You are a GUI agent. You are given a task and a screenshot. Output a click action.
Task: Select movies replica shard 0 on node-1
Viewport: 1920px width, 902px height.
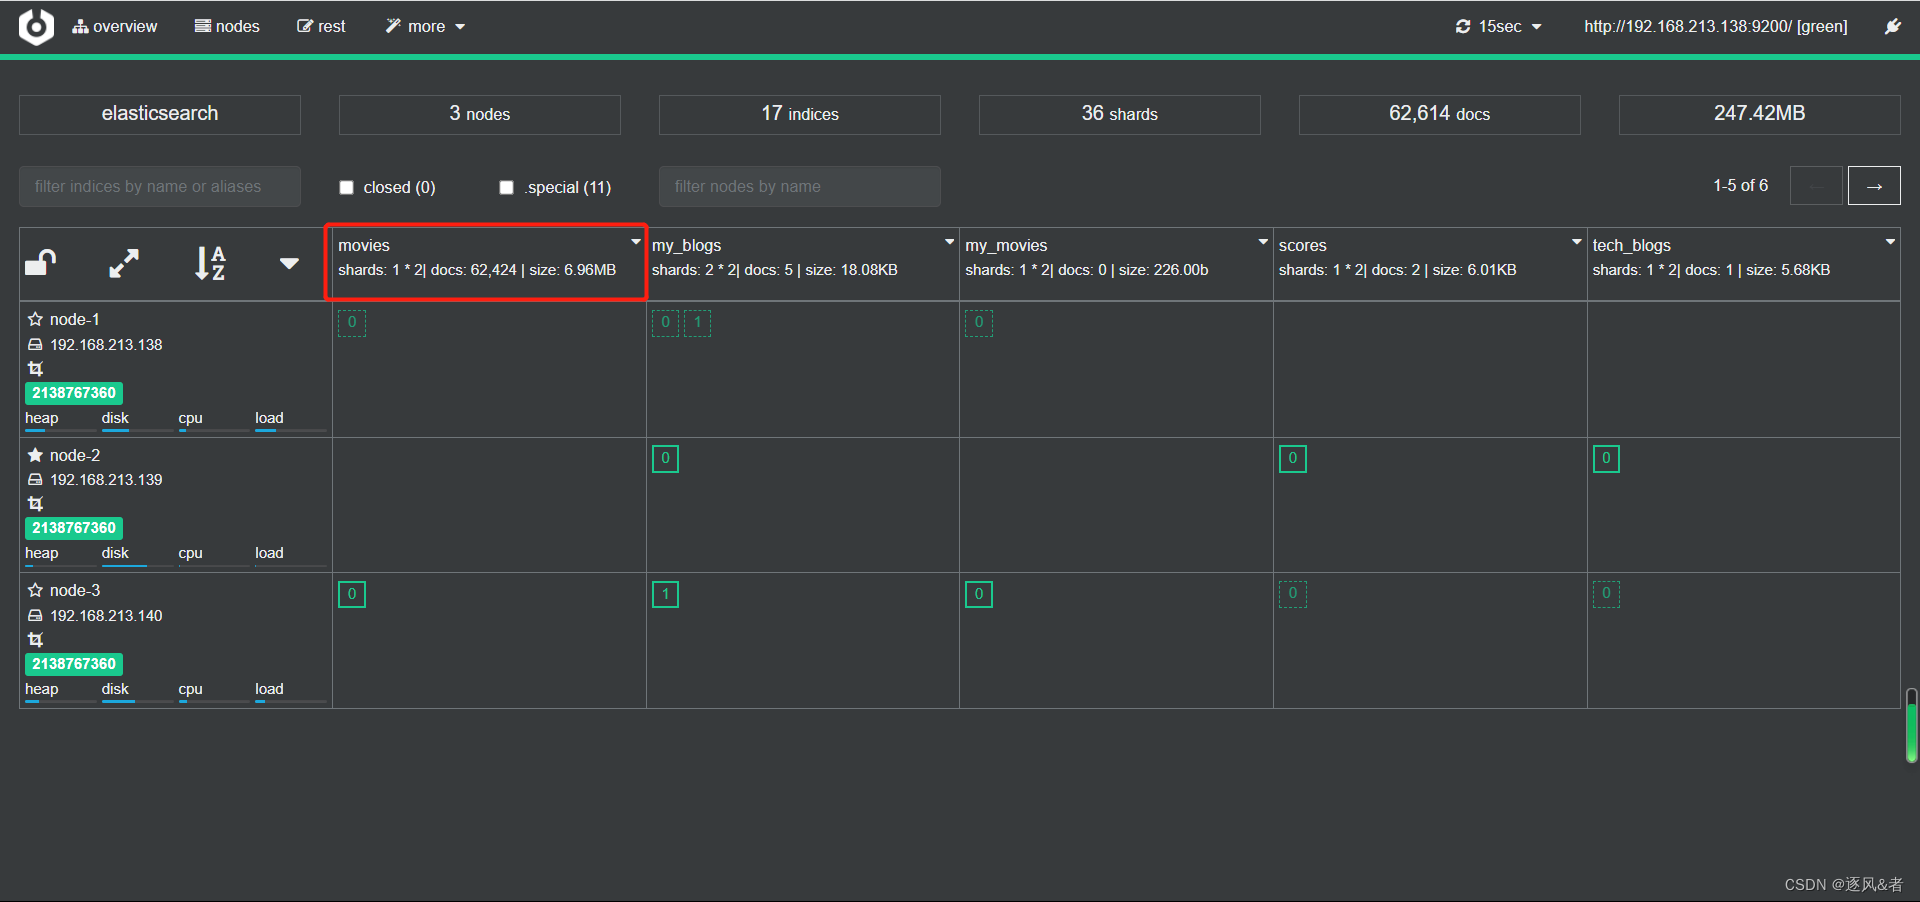click(352, 323)
